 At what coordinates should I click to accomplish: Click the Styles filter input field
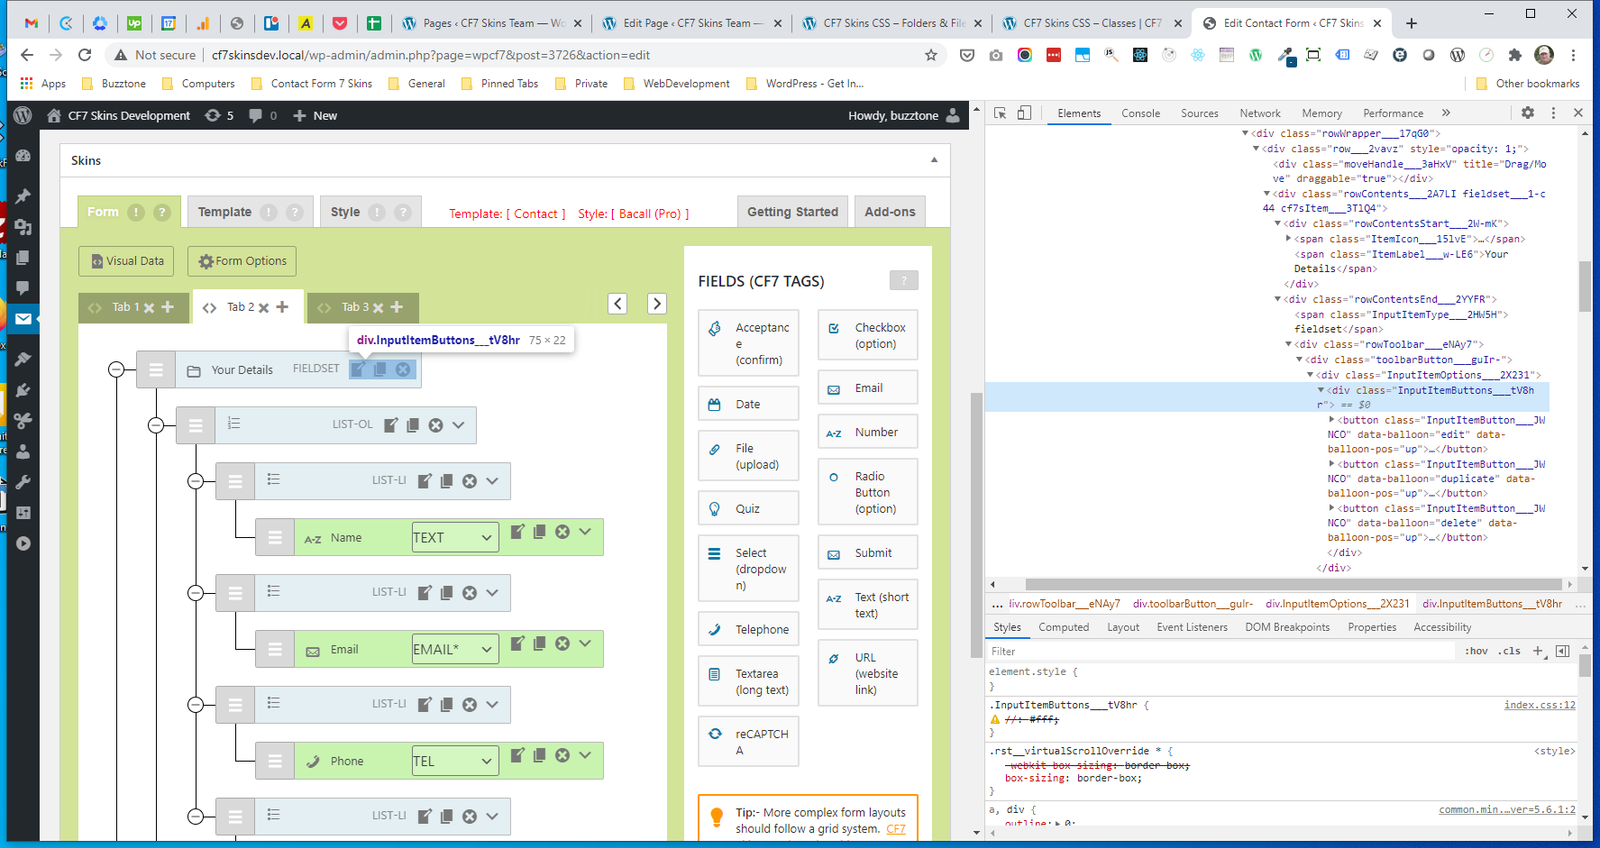coord(1220,651)
